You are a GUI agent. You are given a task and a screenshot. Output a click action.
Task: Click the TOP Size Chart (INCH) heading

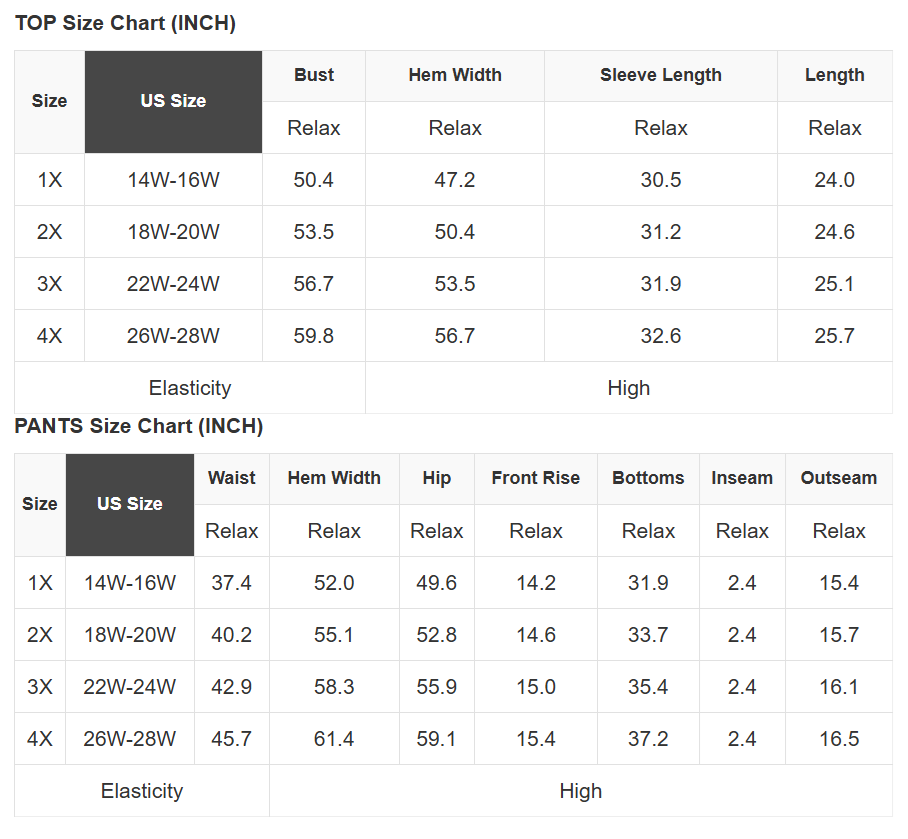[x=125, y=24]
